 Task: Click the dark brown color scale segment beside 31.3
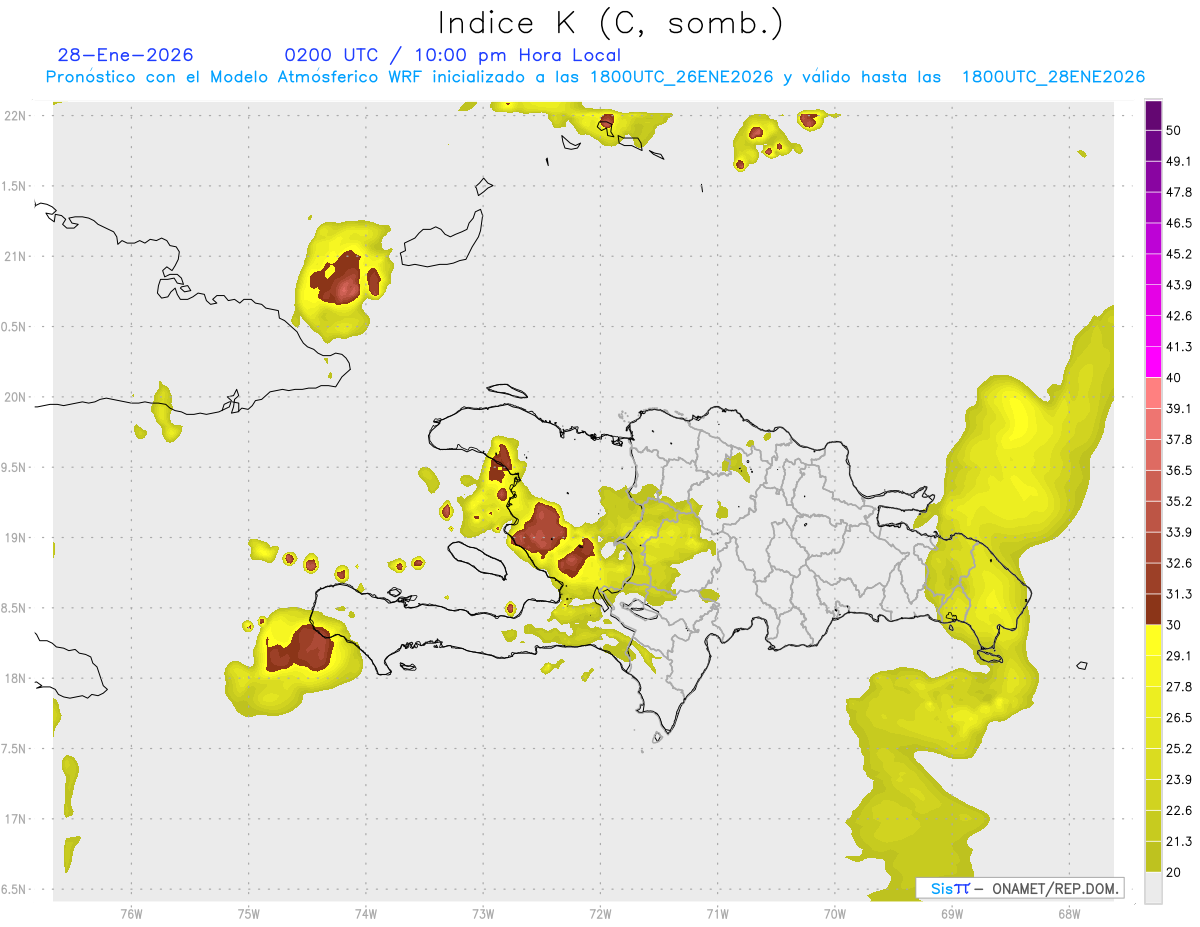pos(1153,607)
